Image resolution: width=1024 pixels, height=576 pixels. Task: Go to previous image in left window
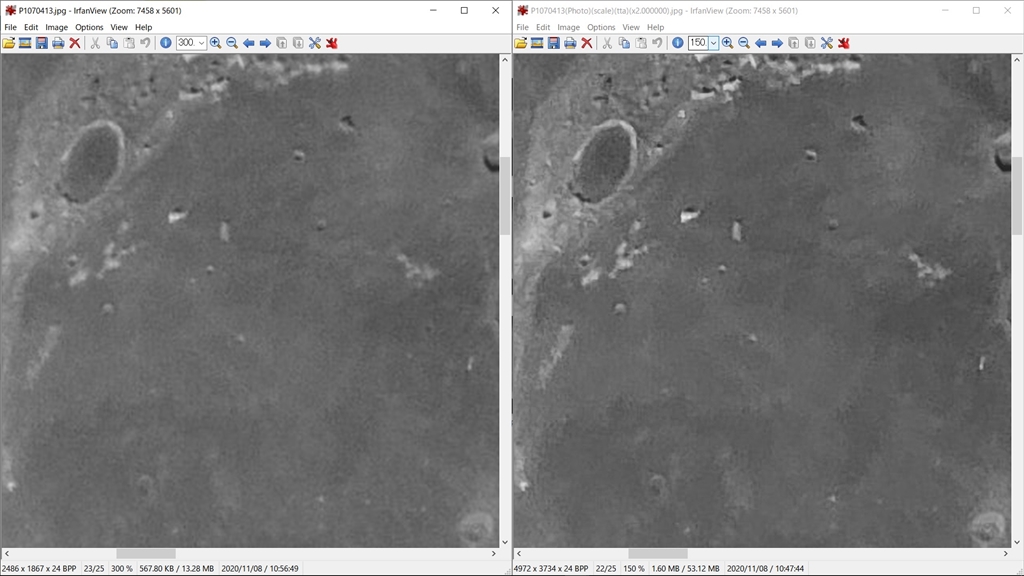tap(249, 43)
